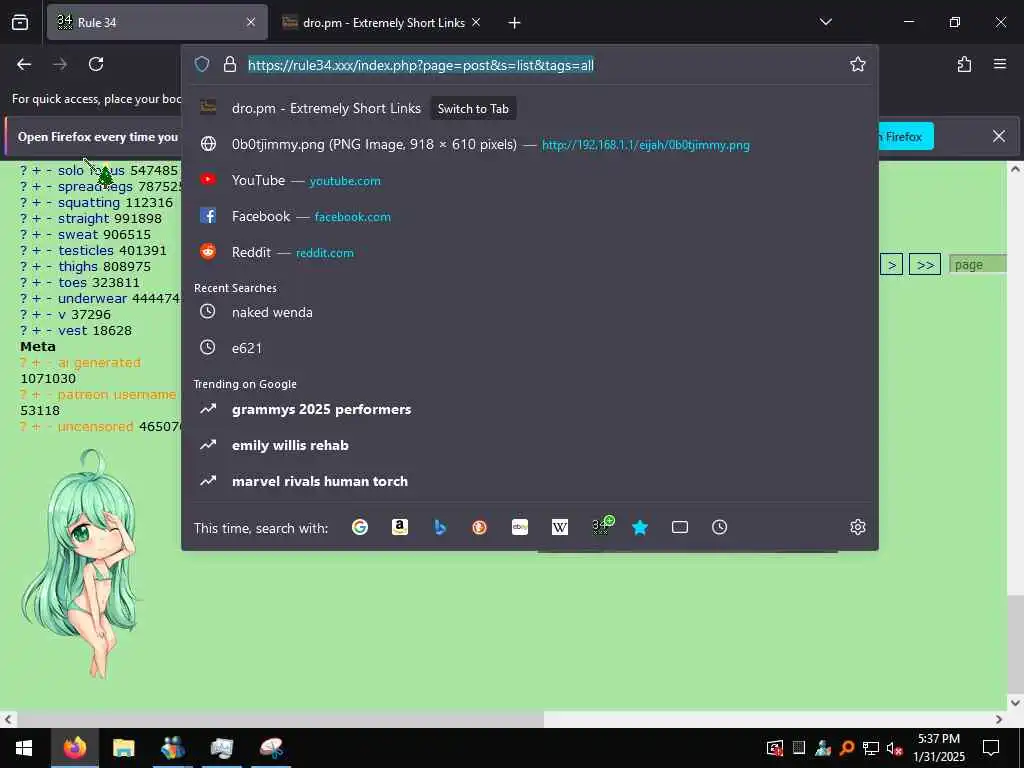Viewport: 1024px width, 768px height.
Task: Add the site's search engine with the green plus
Action: point(601,526)
